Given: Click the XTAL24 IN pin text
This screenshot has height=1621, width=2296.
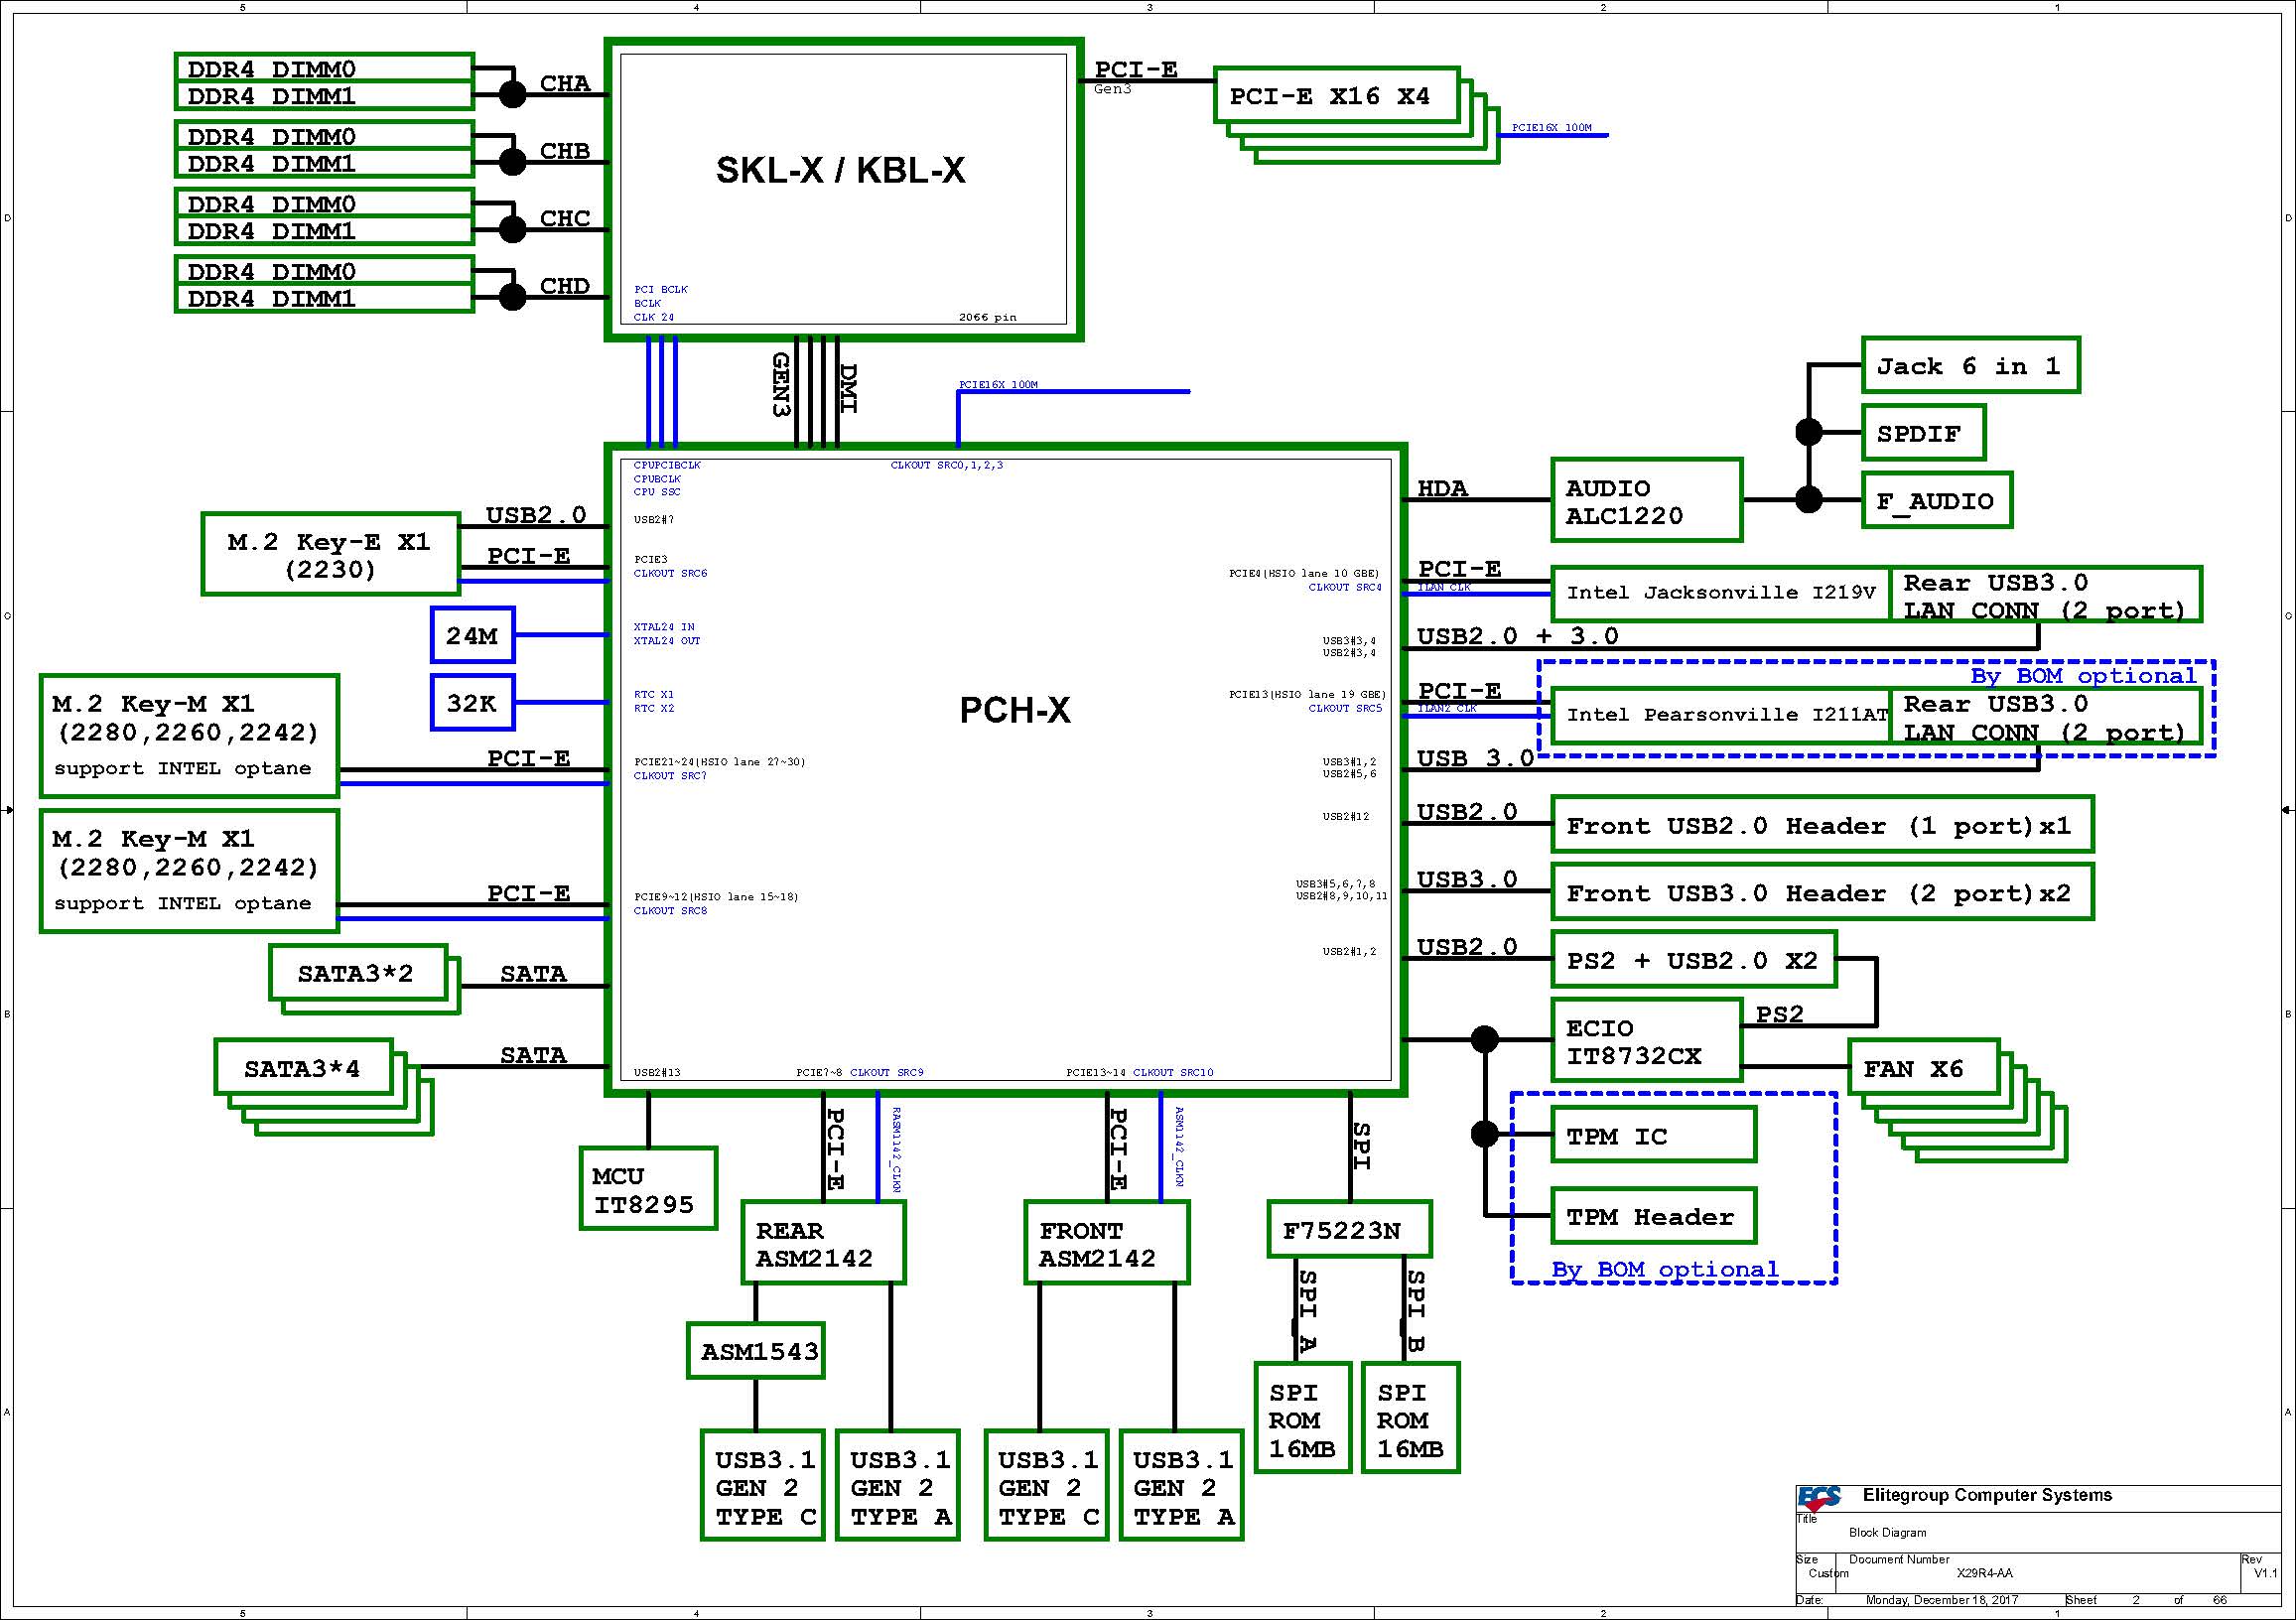Looking at the screenshot, I should click(x=663, y=627).
